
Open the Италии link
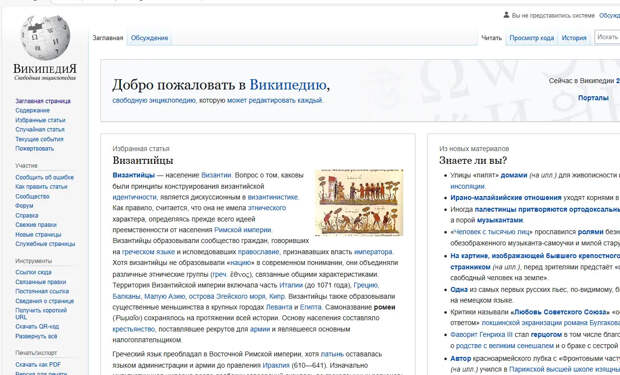tap(291, 285)
